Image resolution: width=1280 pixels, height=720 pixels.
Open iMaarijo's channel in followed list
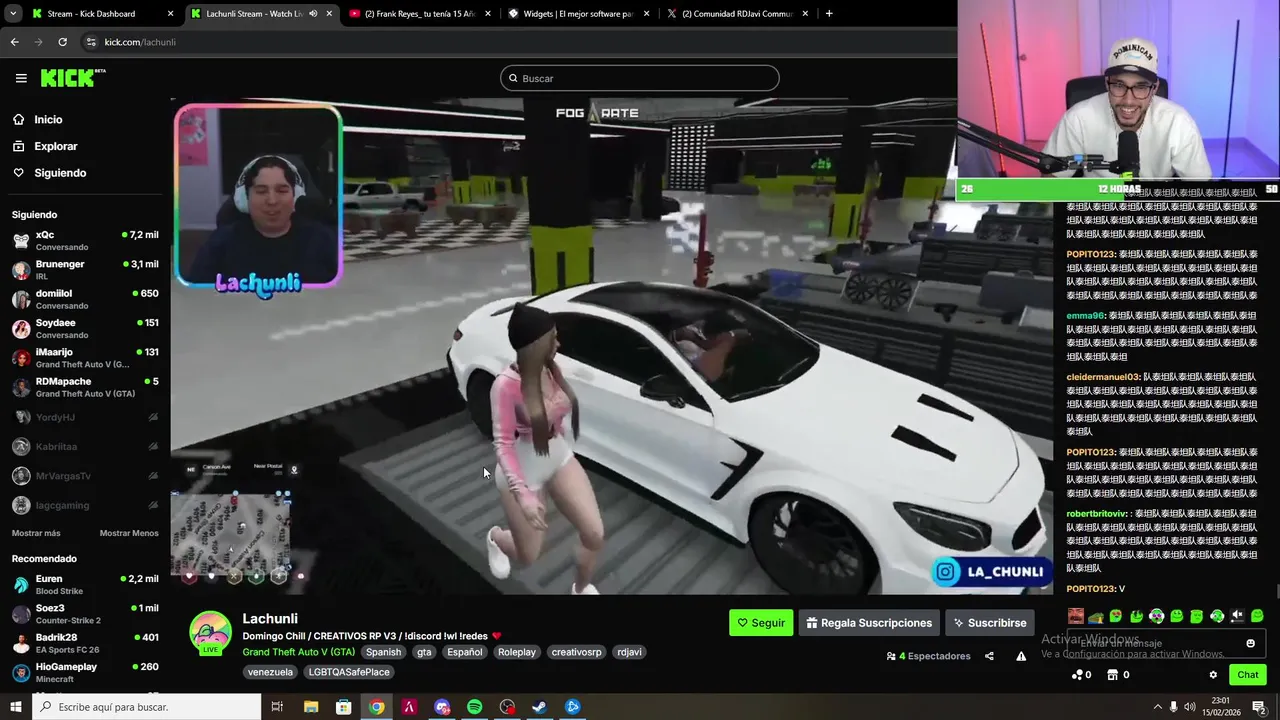click(85, 358)
